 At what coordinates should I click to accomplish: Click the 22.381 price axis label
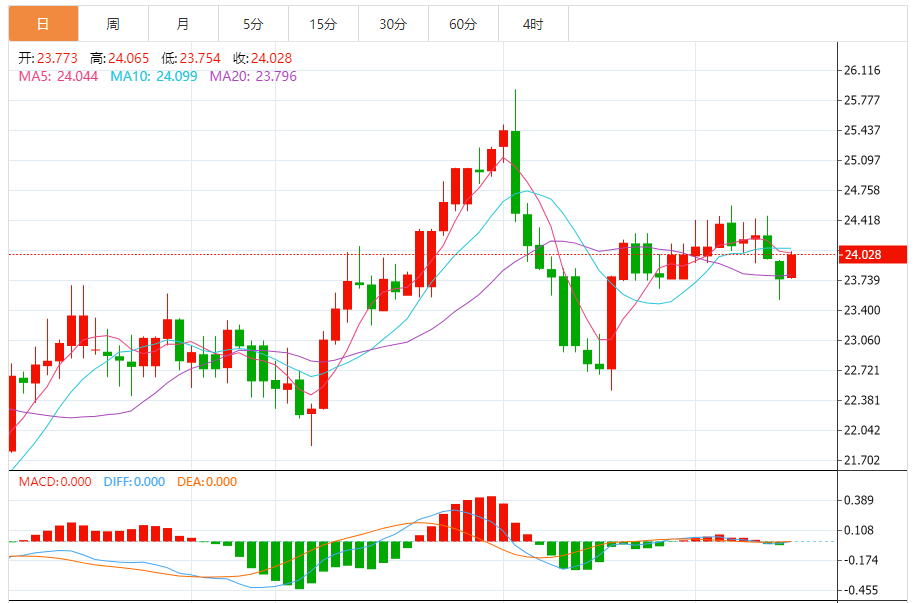862,400
